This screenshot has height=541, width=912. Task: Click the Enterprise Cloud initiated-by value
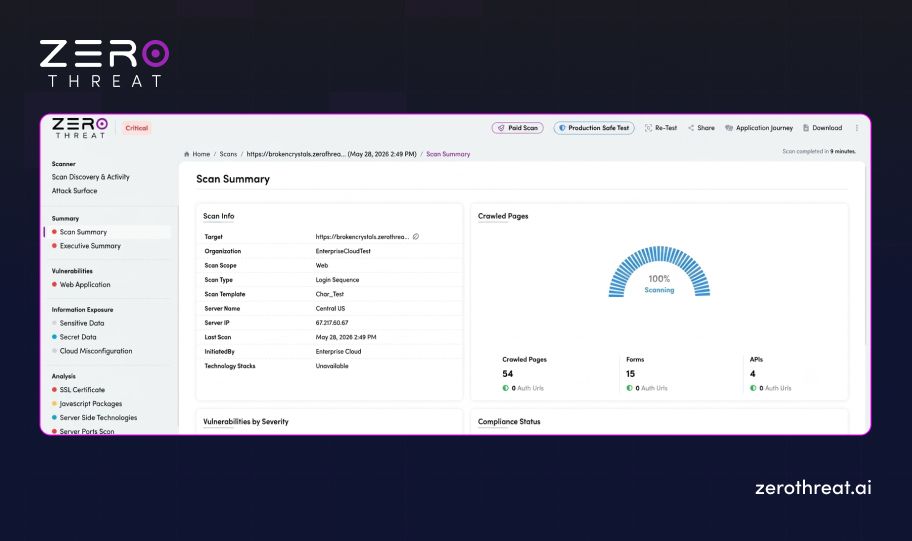click(339, 351)
